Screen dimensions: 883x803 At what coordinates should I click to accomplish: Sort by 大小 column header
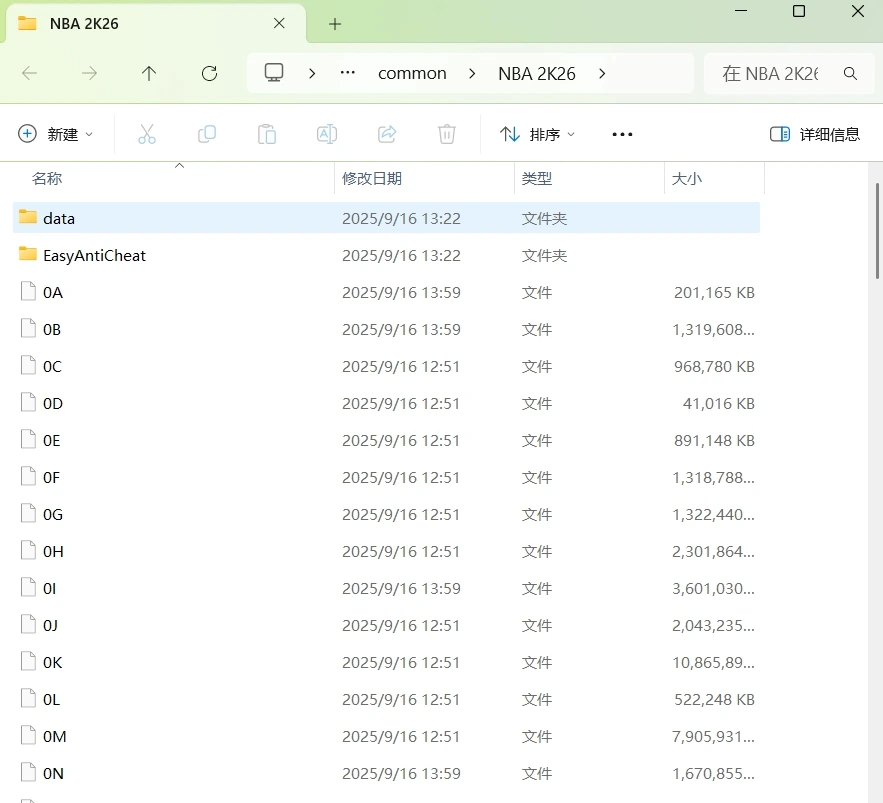point(687,179)
